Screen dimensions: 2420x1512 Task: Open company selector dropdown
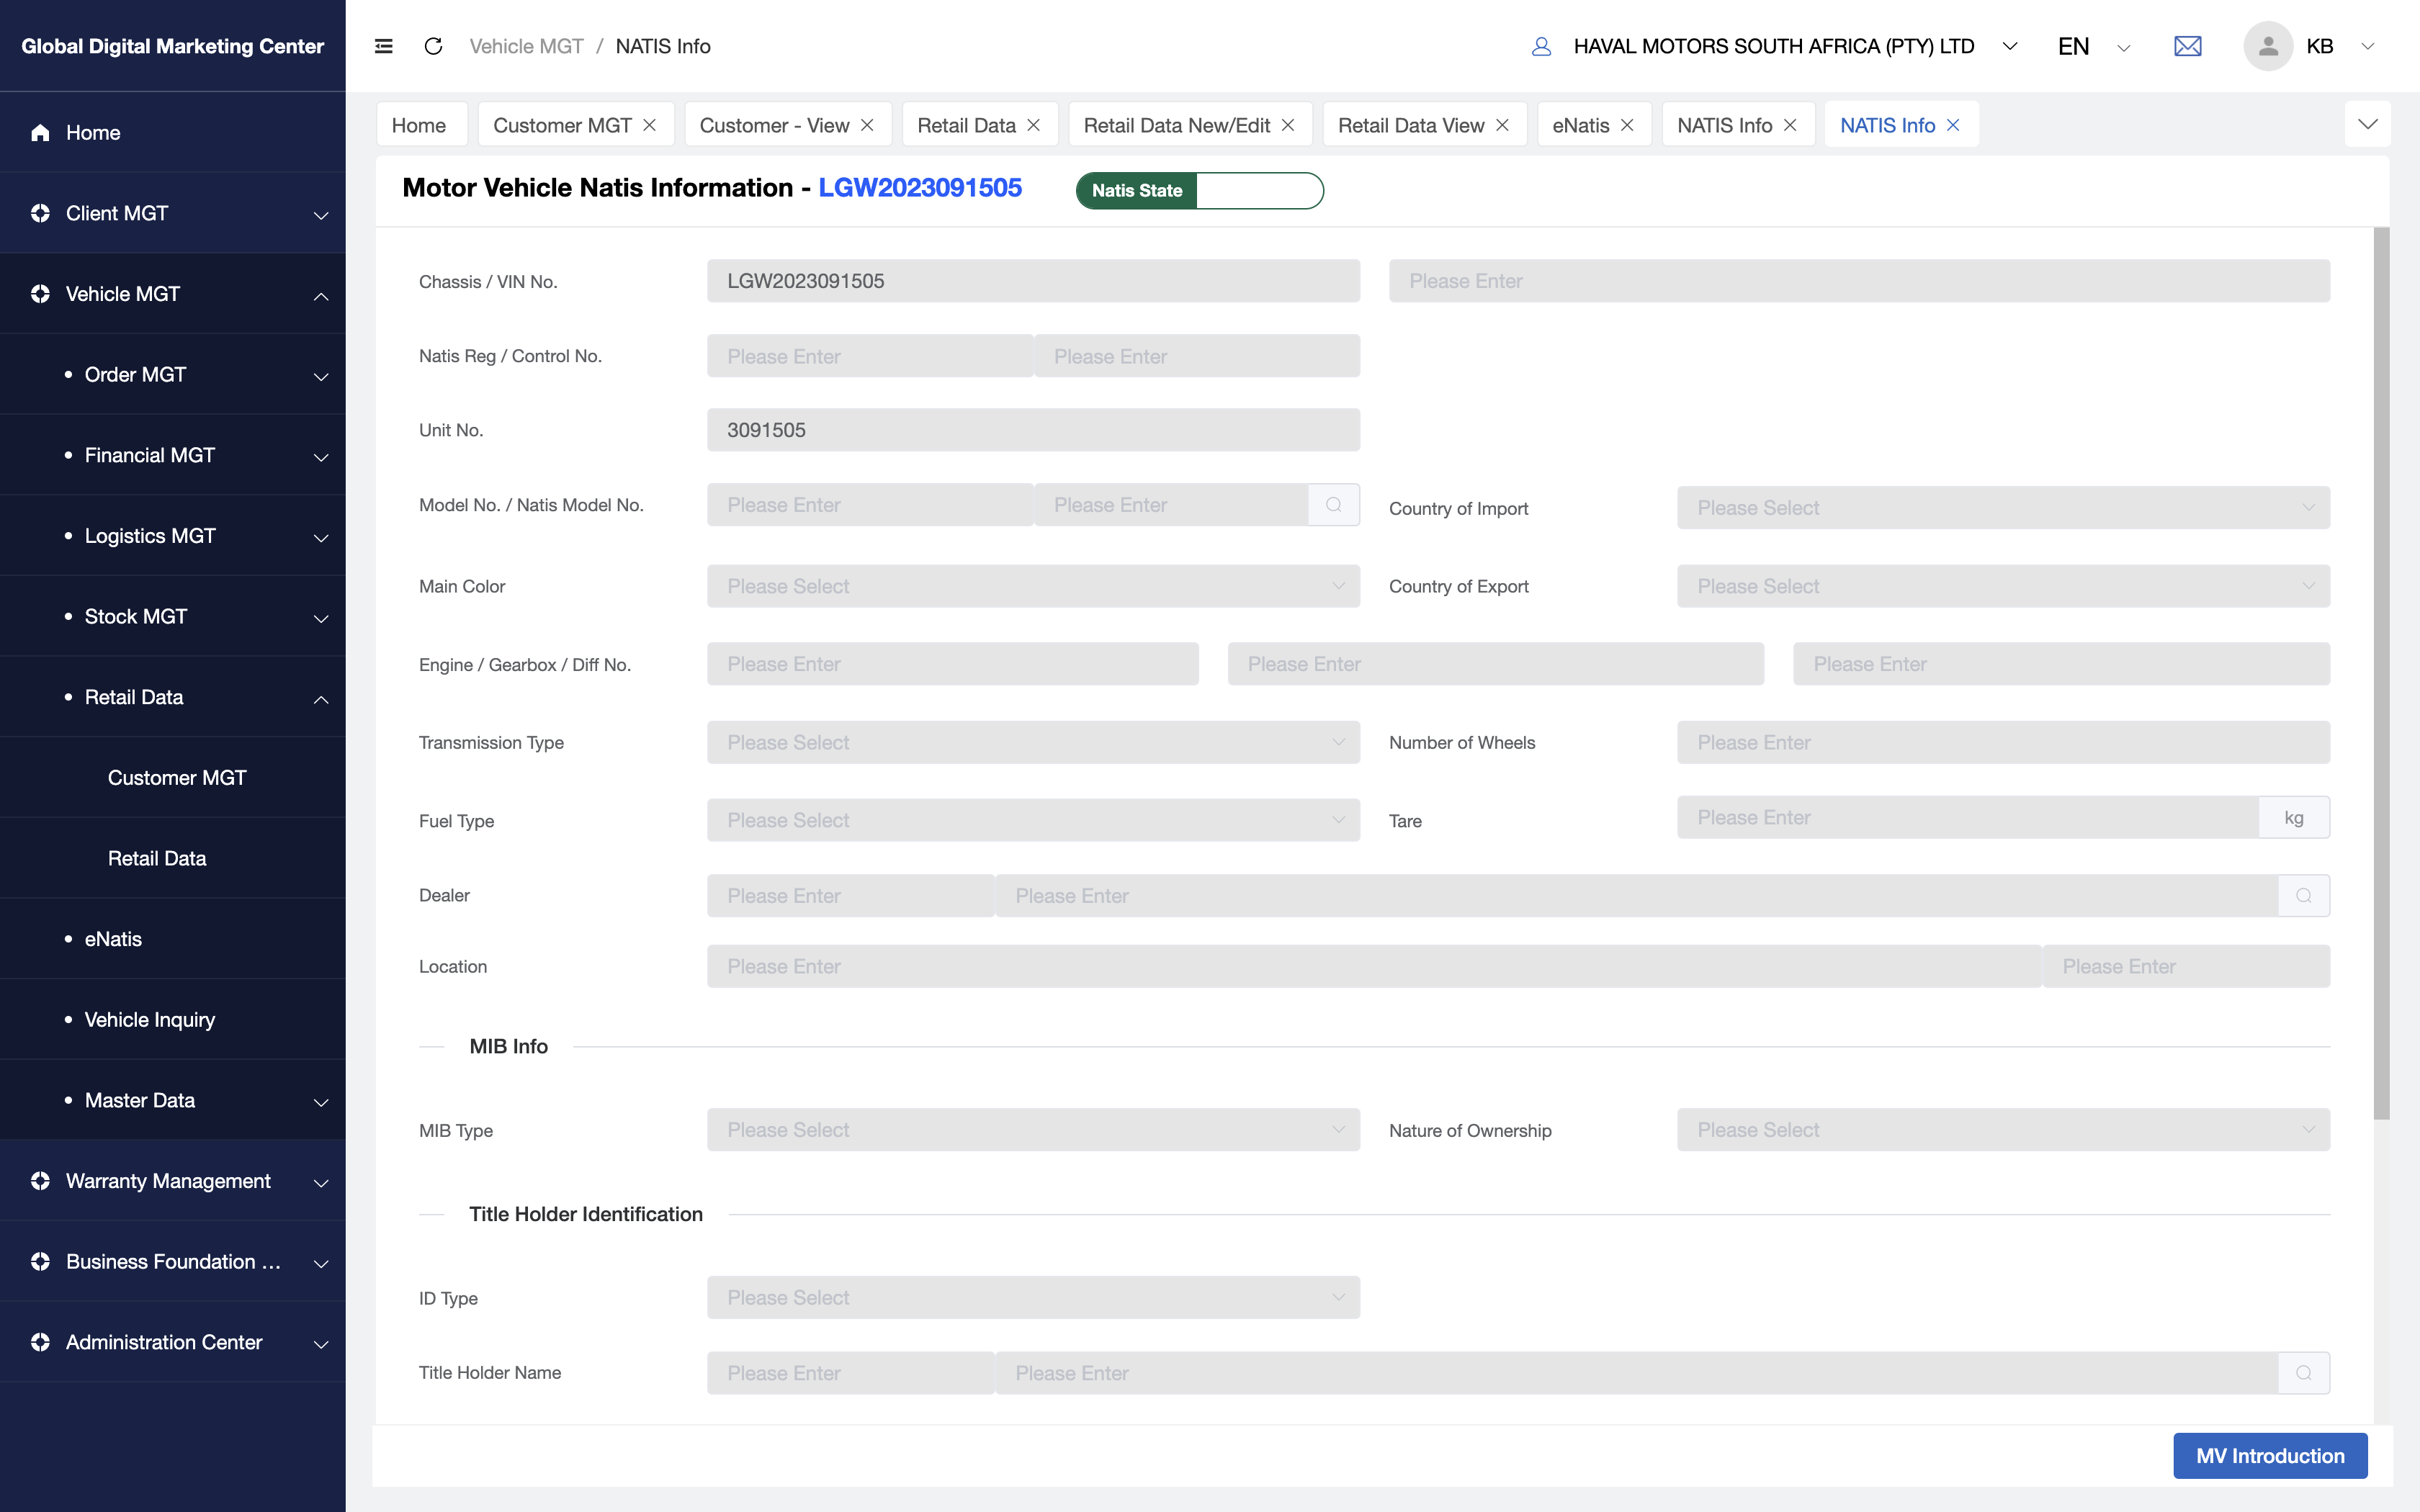pyautogui.click(x=2010, y=46)
